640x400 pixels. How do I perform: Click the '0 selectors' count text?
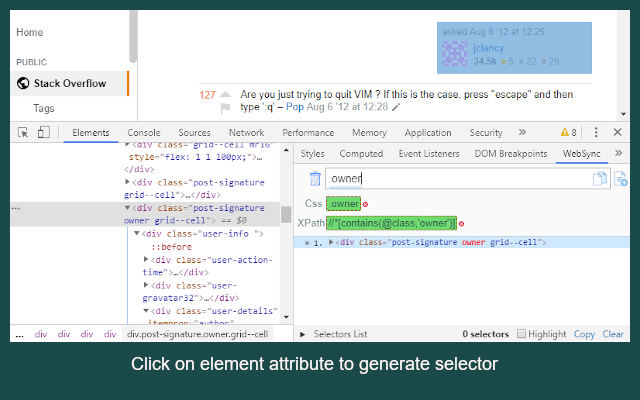tap(486, 334)
